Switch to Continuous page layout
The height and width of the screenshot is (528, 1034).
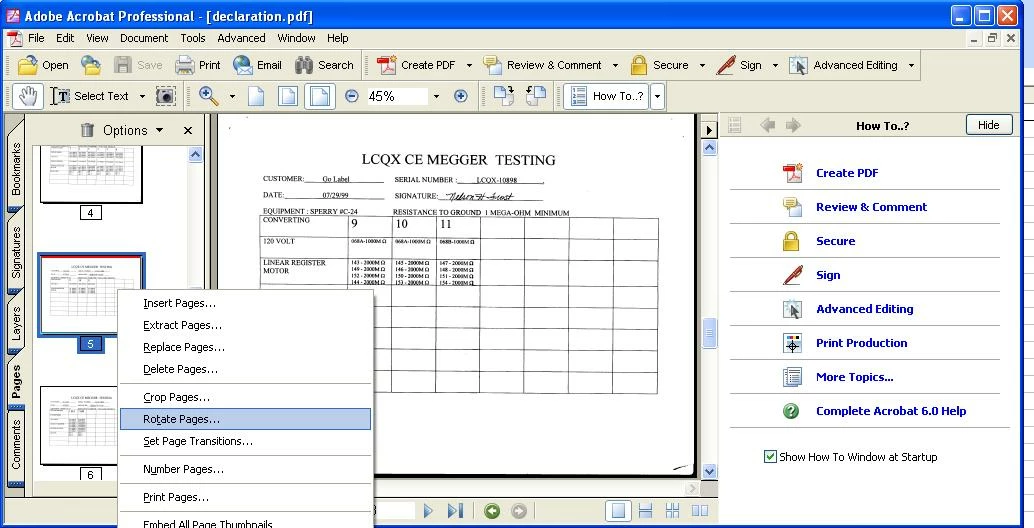coord(646,511)
